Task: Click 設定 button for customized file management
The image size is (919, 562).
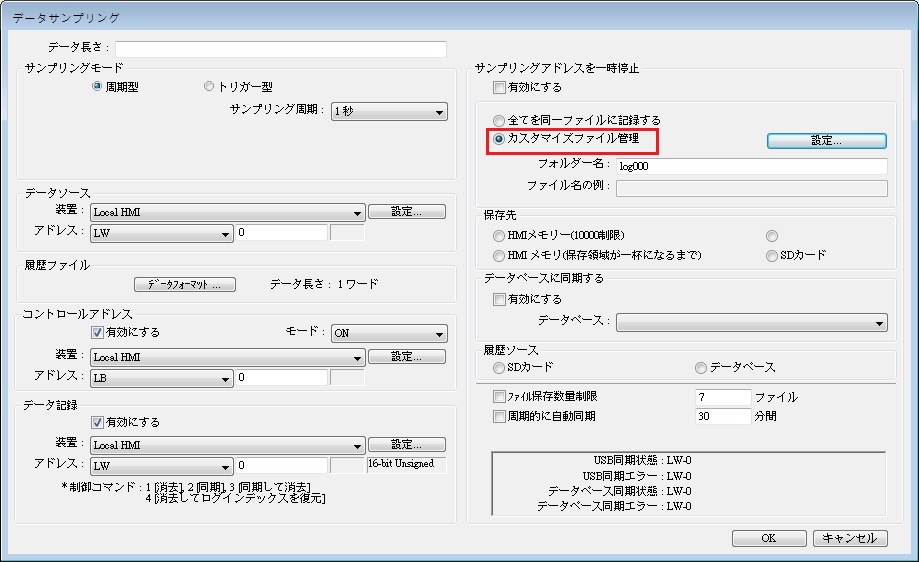Action: coord(826,141)
